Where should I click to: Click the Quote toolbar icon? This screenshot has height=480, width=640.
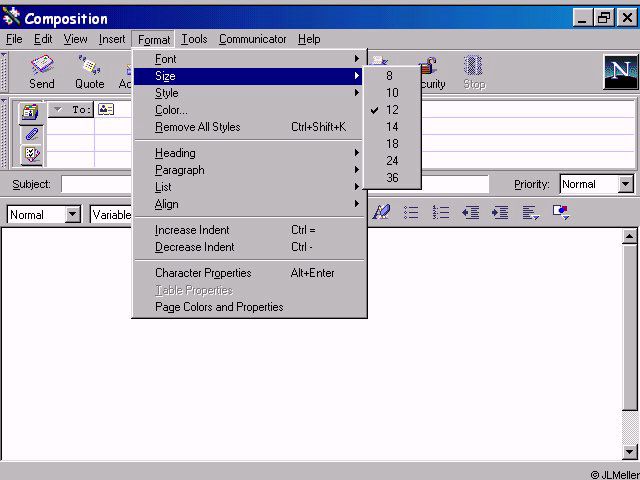click(89, 71)
